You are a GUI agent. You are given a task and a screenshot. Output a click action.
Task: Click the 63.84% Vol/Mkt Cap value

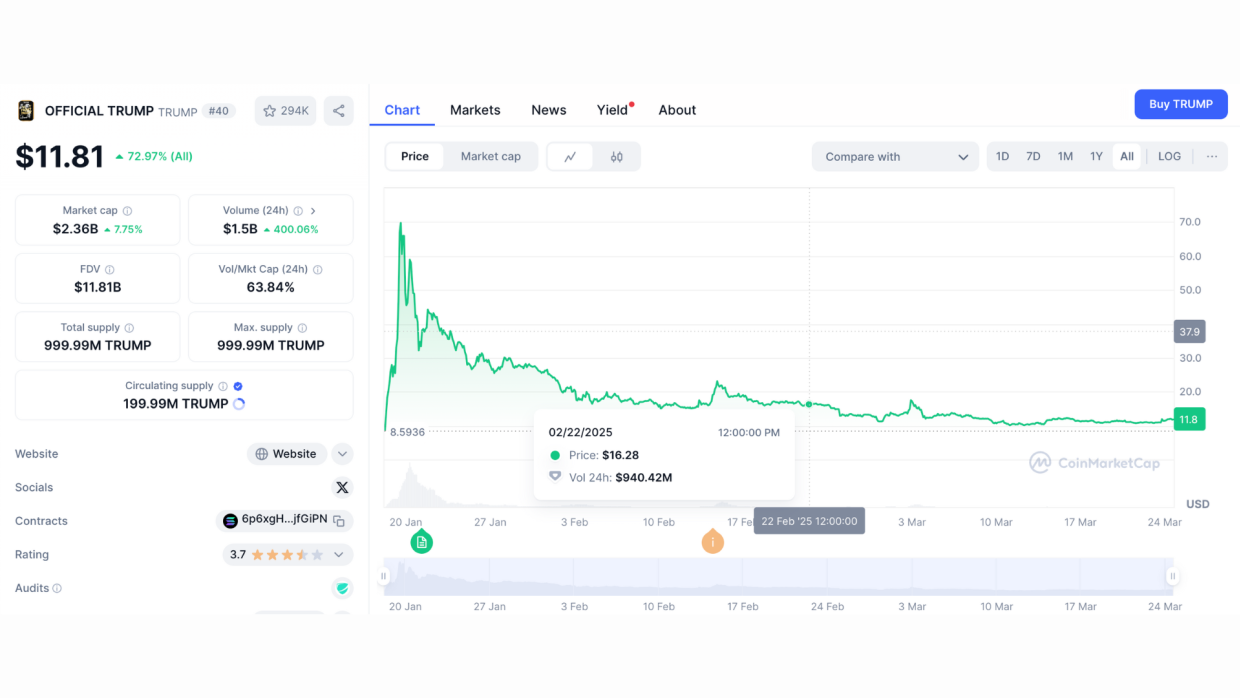tap(271, 287)
